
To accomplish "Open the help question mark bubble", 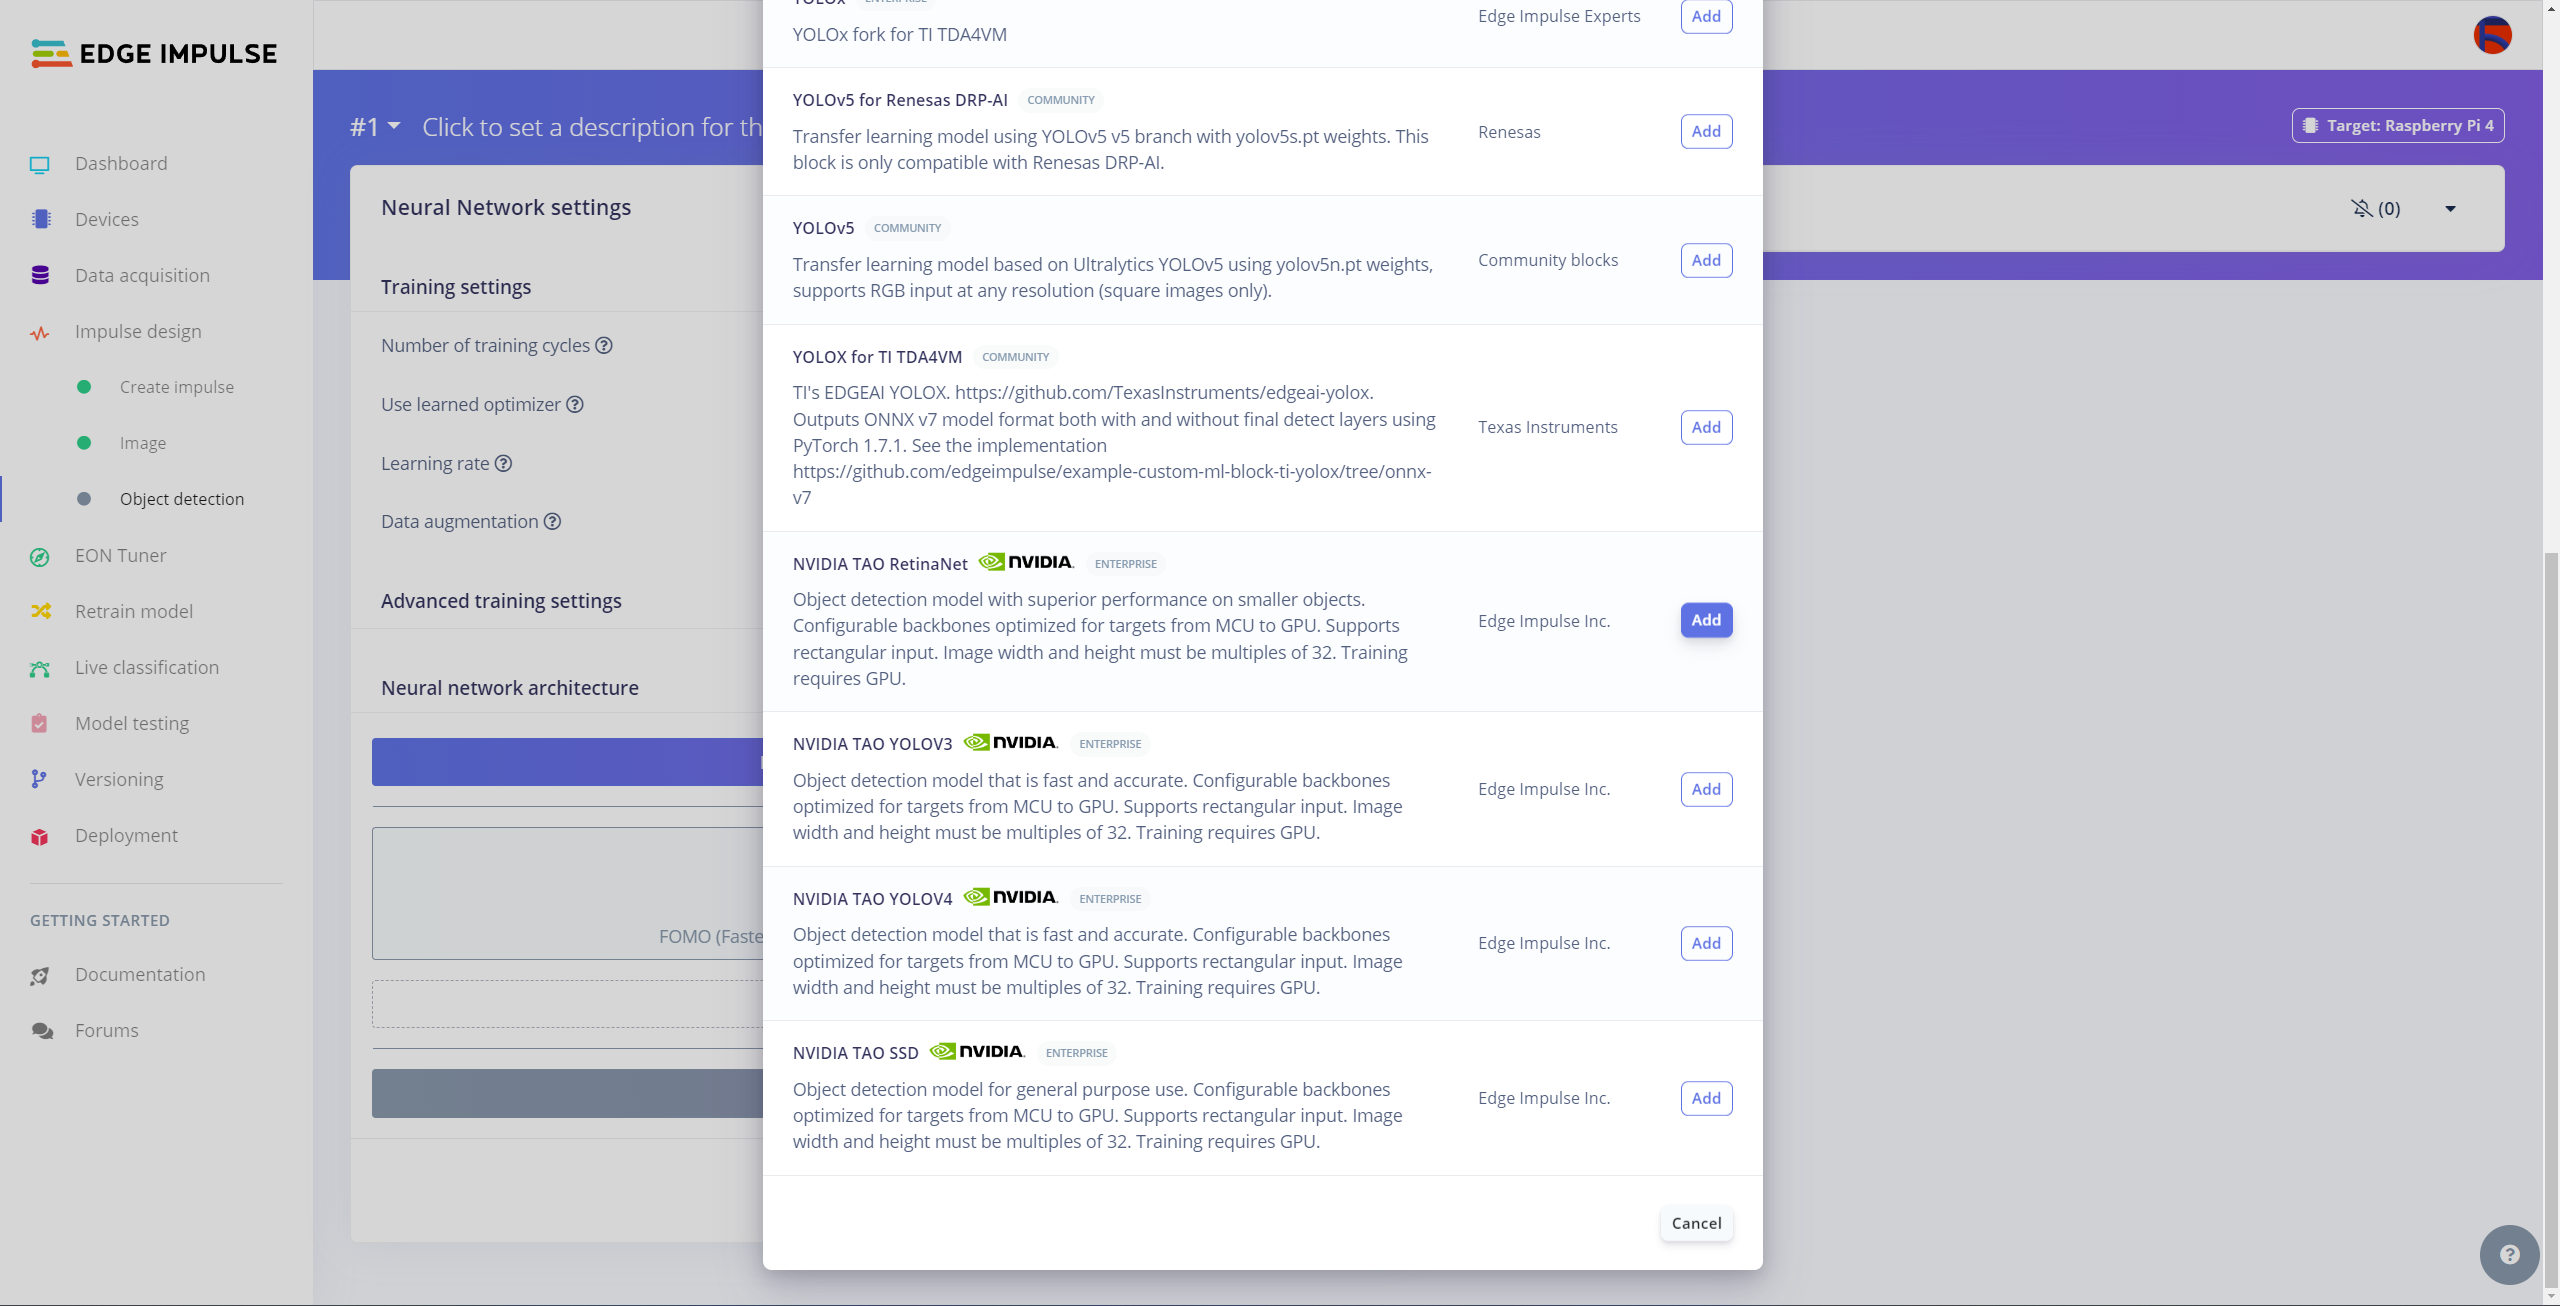I will pos(2509,1254).
